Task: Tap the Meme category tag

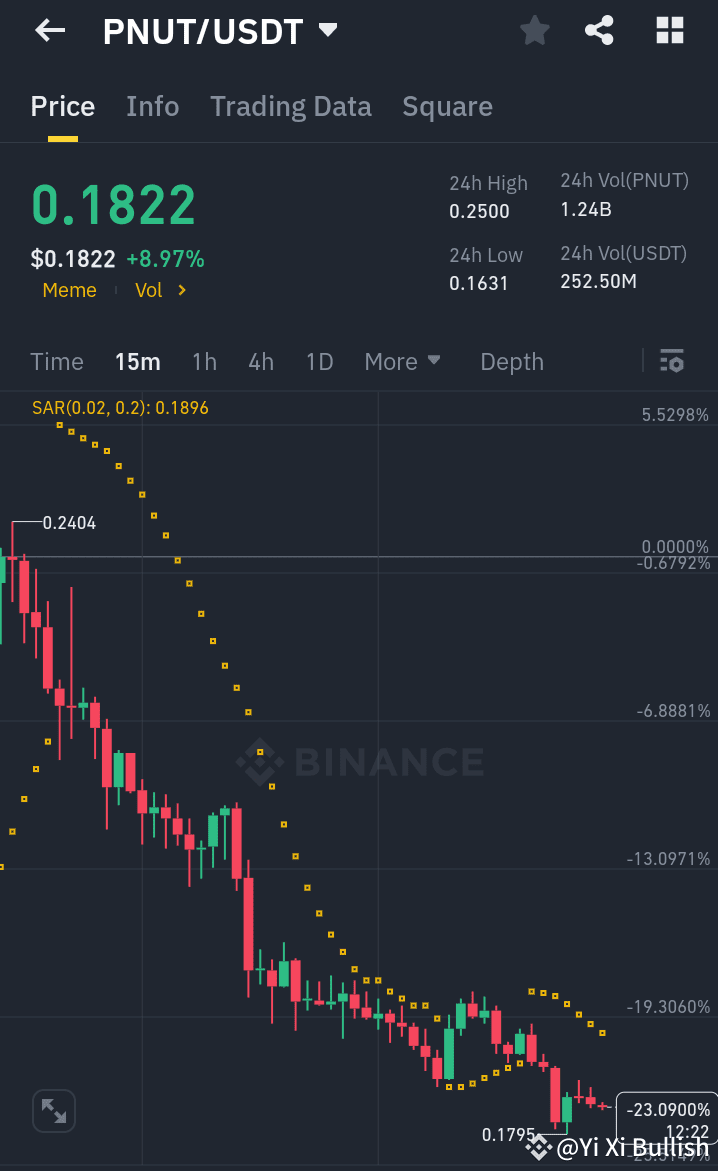Action: pos(69,290)
